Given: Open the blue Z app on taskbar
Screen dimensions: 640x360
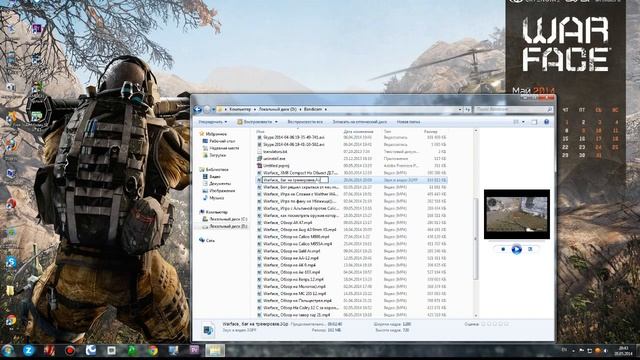Looking at the screenshot, I should tap(29, 350).
